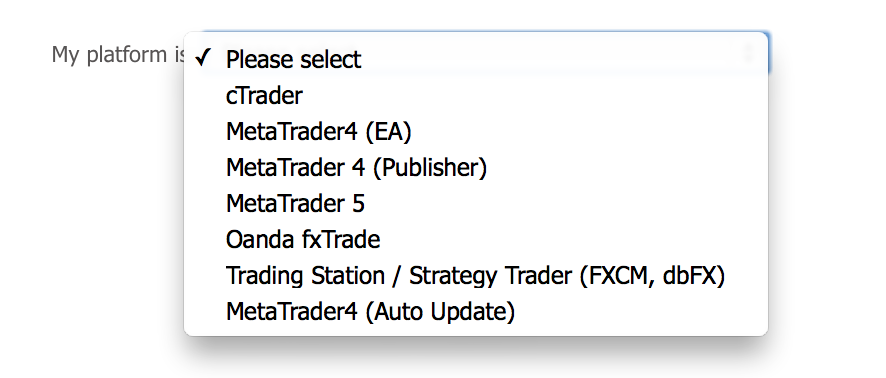
Task: Select Trading Station / Strategy Trader option
Action: coord(476,276)
